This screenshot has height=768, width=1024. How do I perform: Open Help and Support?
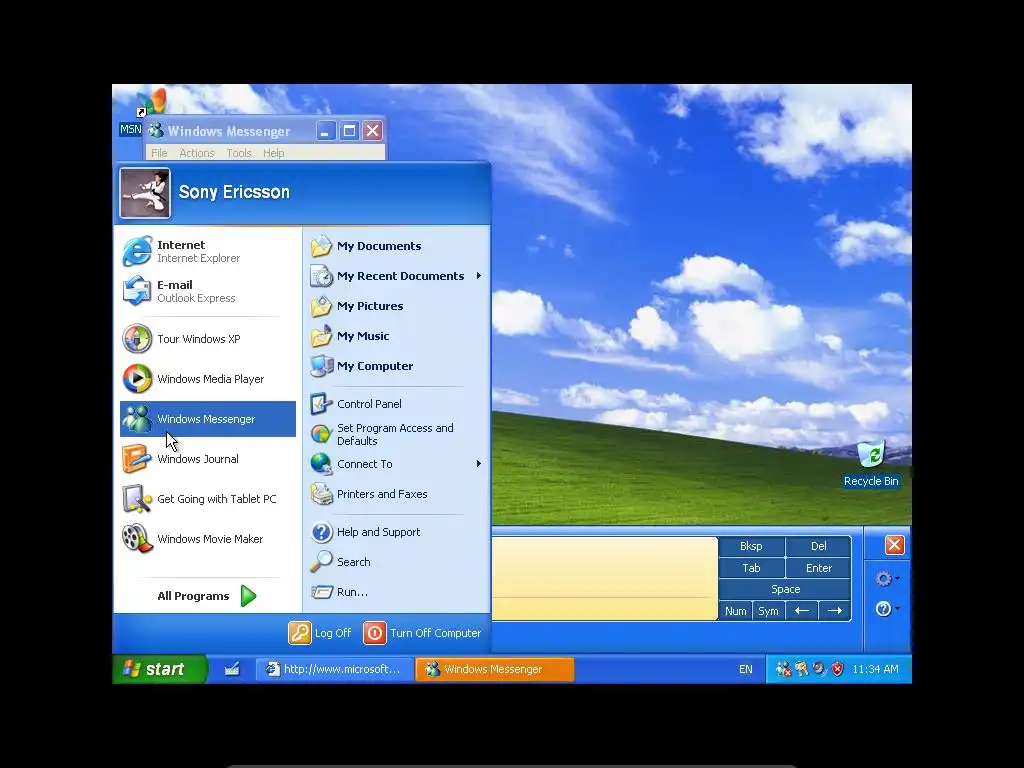pos(397,532)
